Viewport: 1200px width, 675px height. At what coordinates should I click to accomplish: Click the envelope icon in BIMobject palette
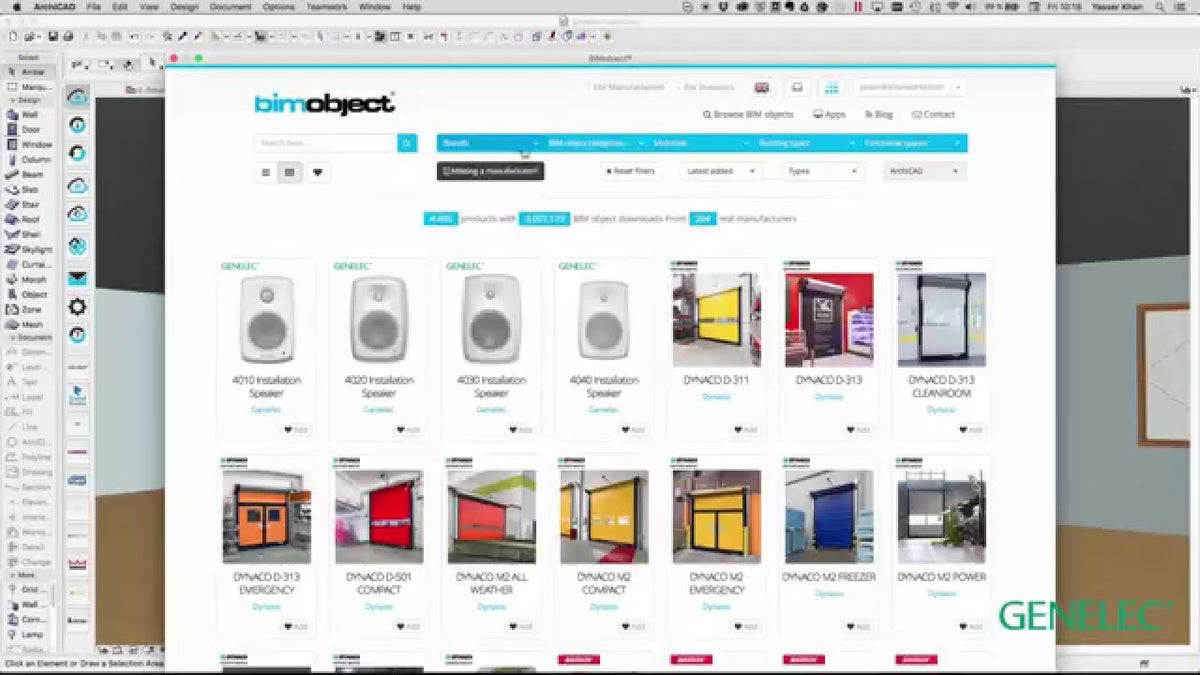(x=77, y=278)
